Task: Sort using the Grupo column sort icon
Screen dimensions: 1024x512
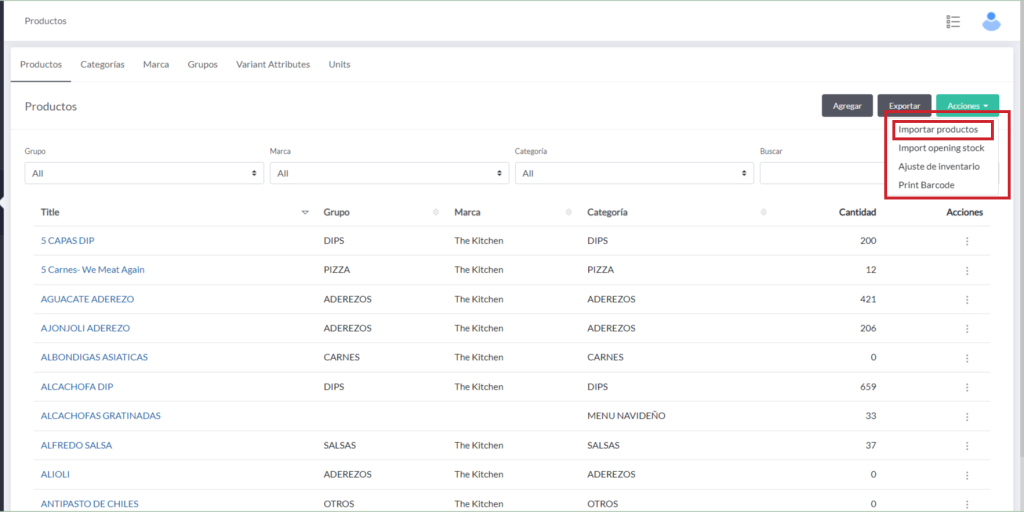Action: pyautogui.click(x=435, y=212)
